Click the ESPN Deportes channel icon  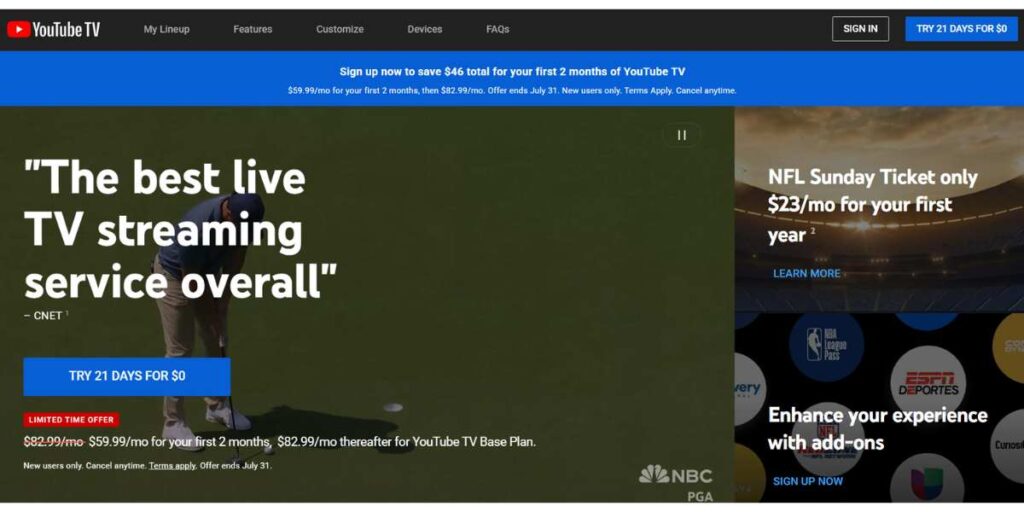[928, 384]
